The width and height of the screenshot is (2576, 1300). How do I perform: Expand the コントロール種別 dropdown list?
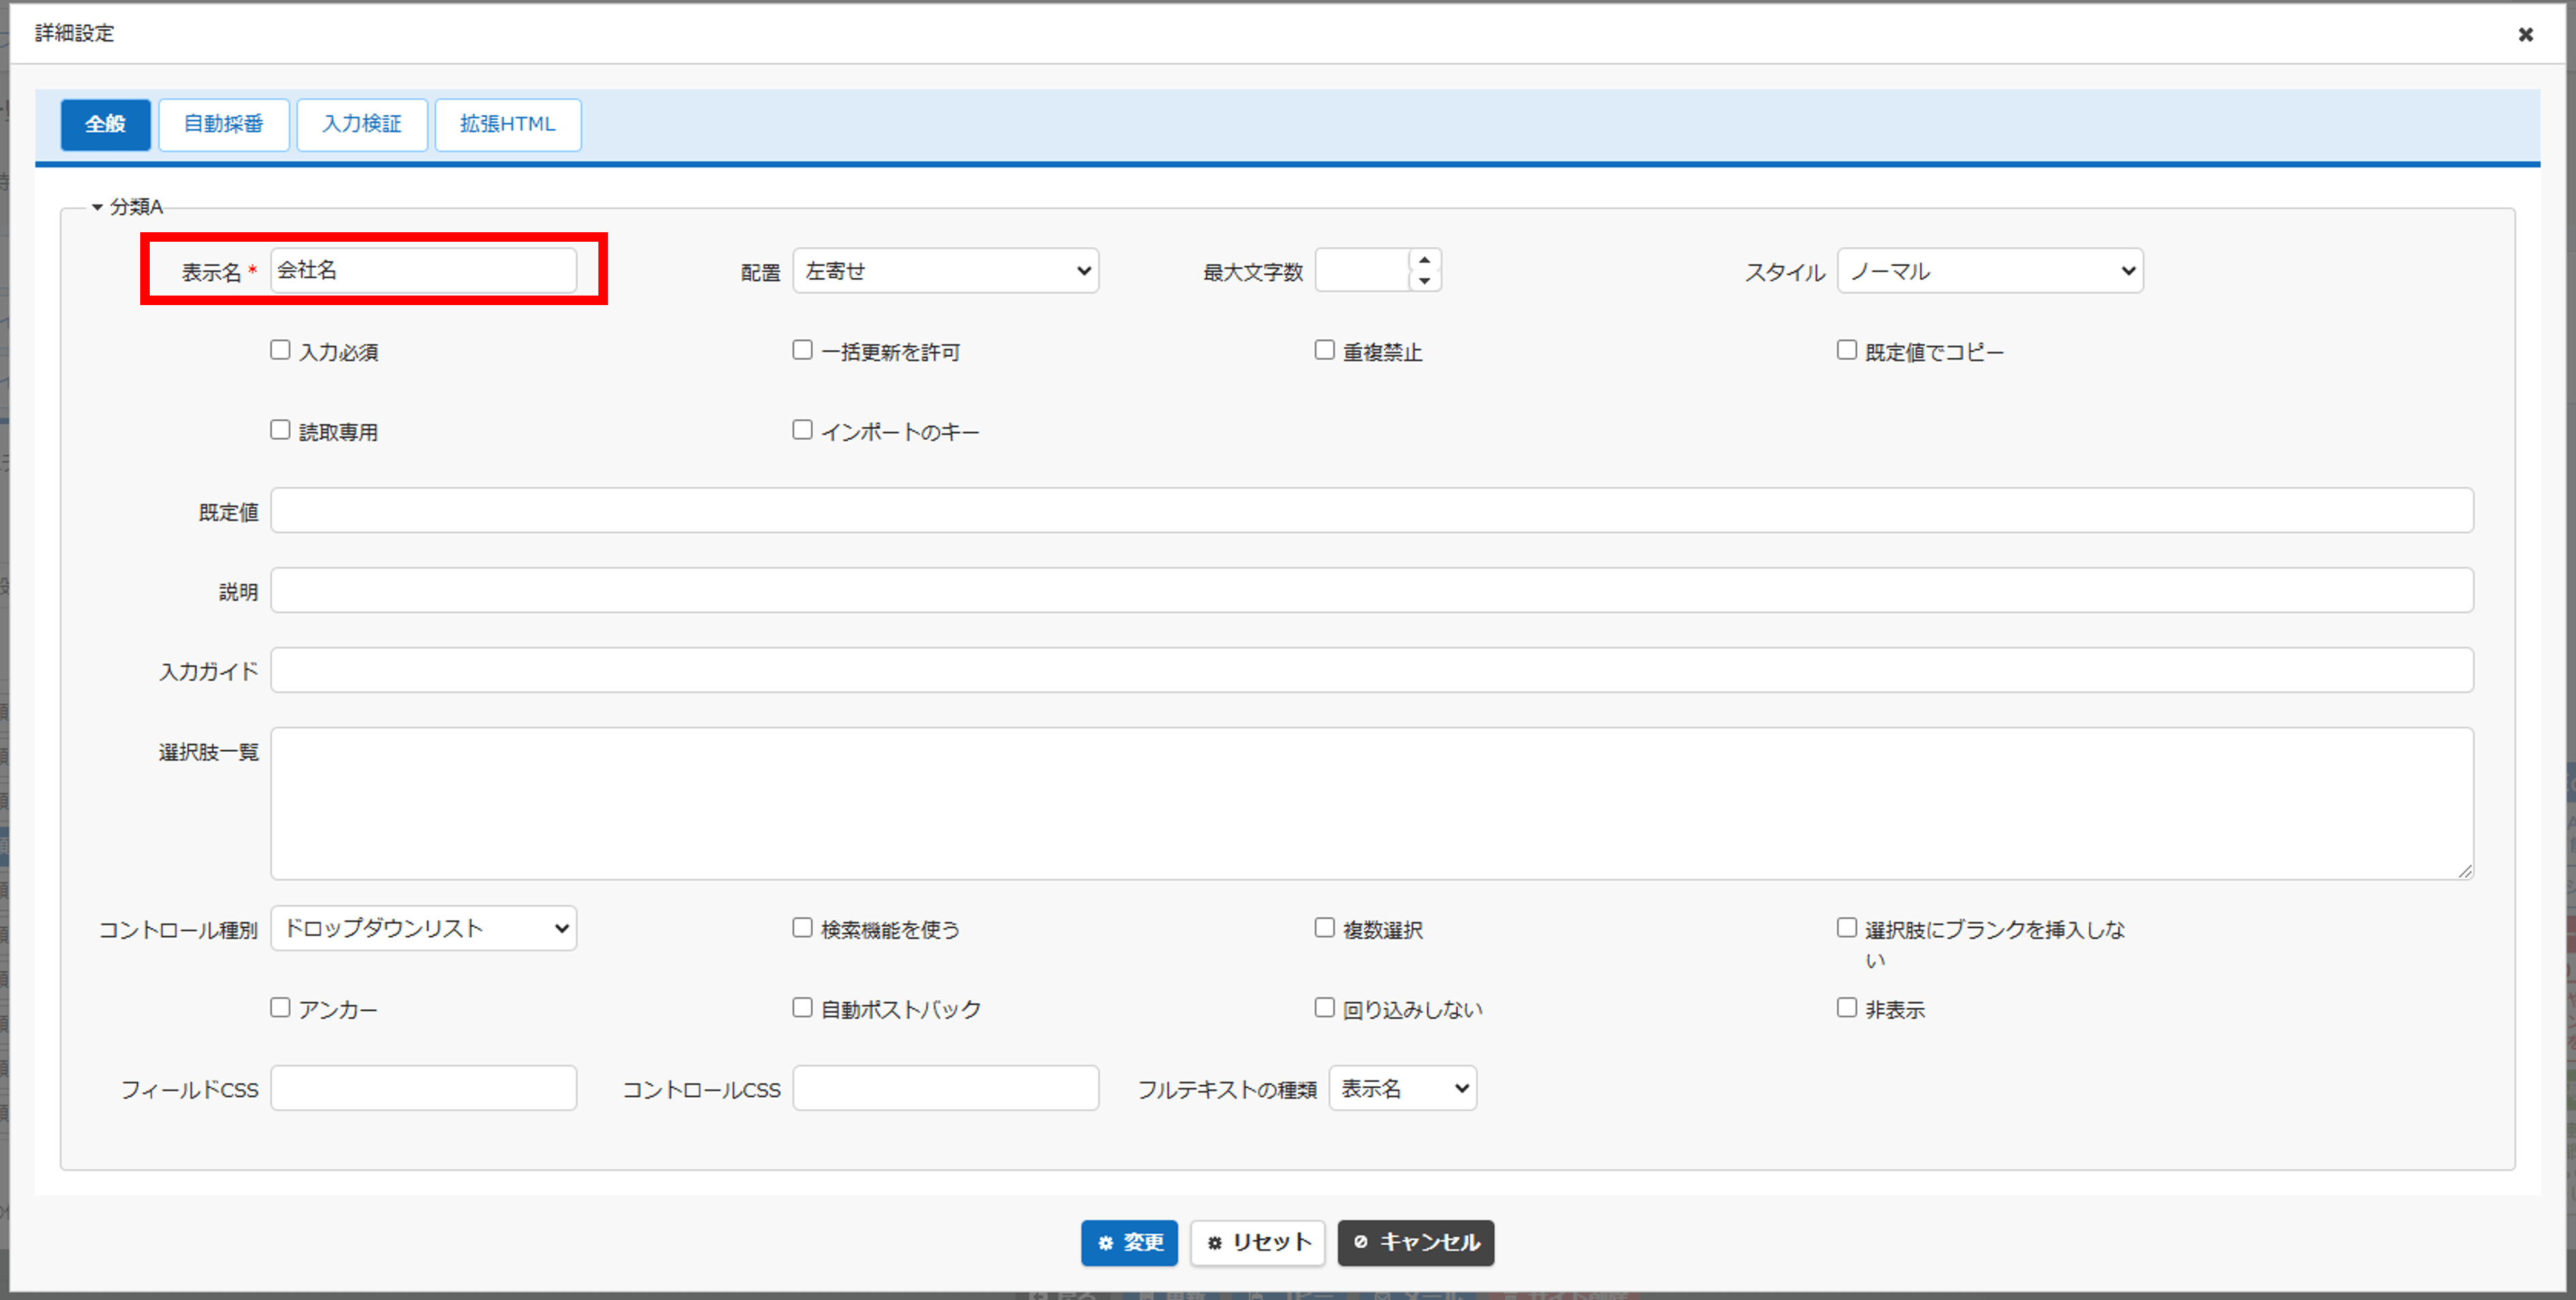point(423,928)
